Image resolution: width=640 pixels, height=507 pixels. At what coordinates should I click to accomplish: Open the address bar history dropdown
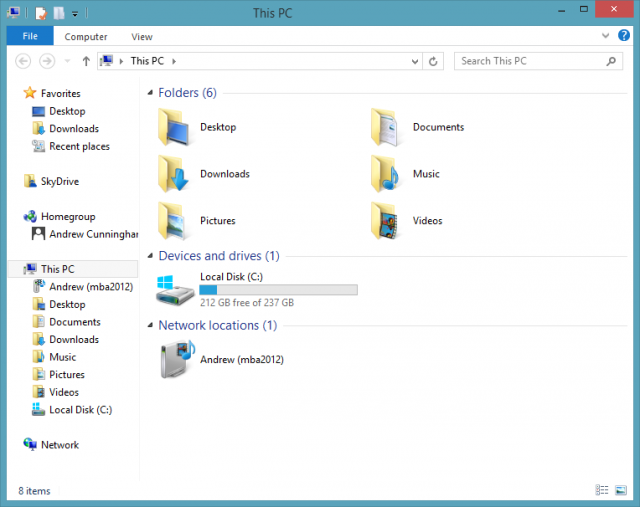pos(415,61)
